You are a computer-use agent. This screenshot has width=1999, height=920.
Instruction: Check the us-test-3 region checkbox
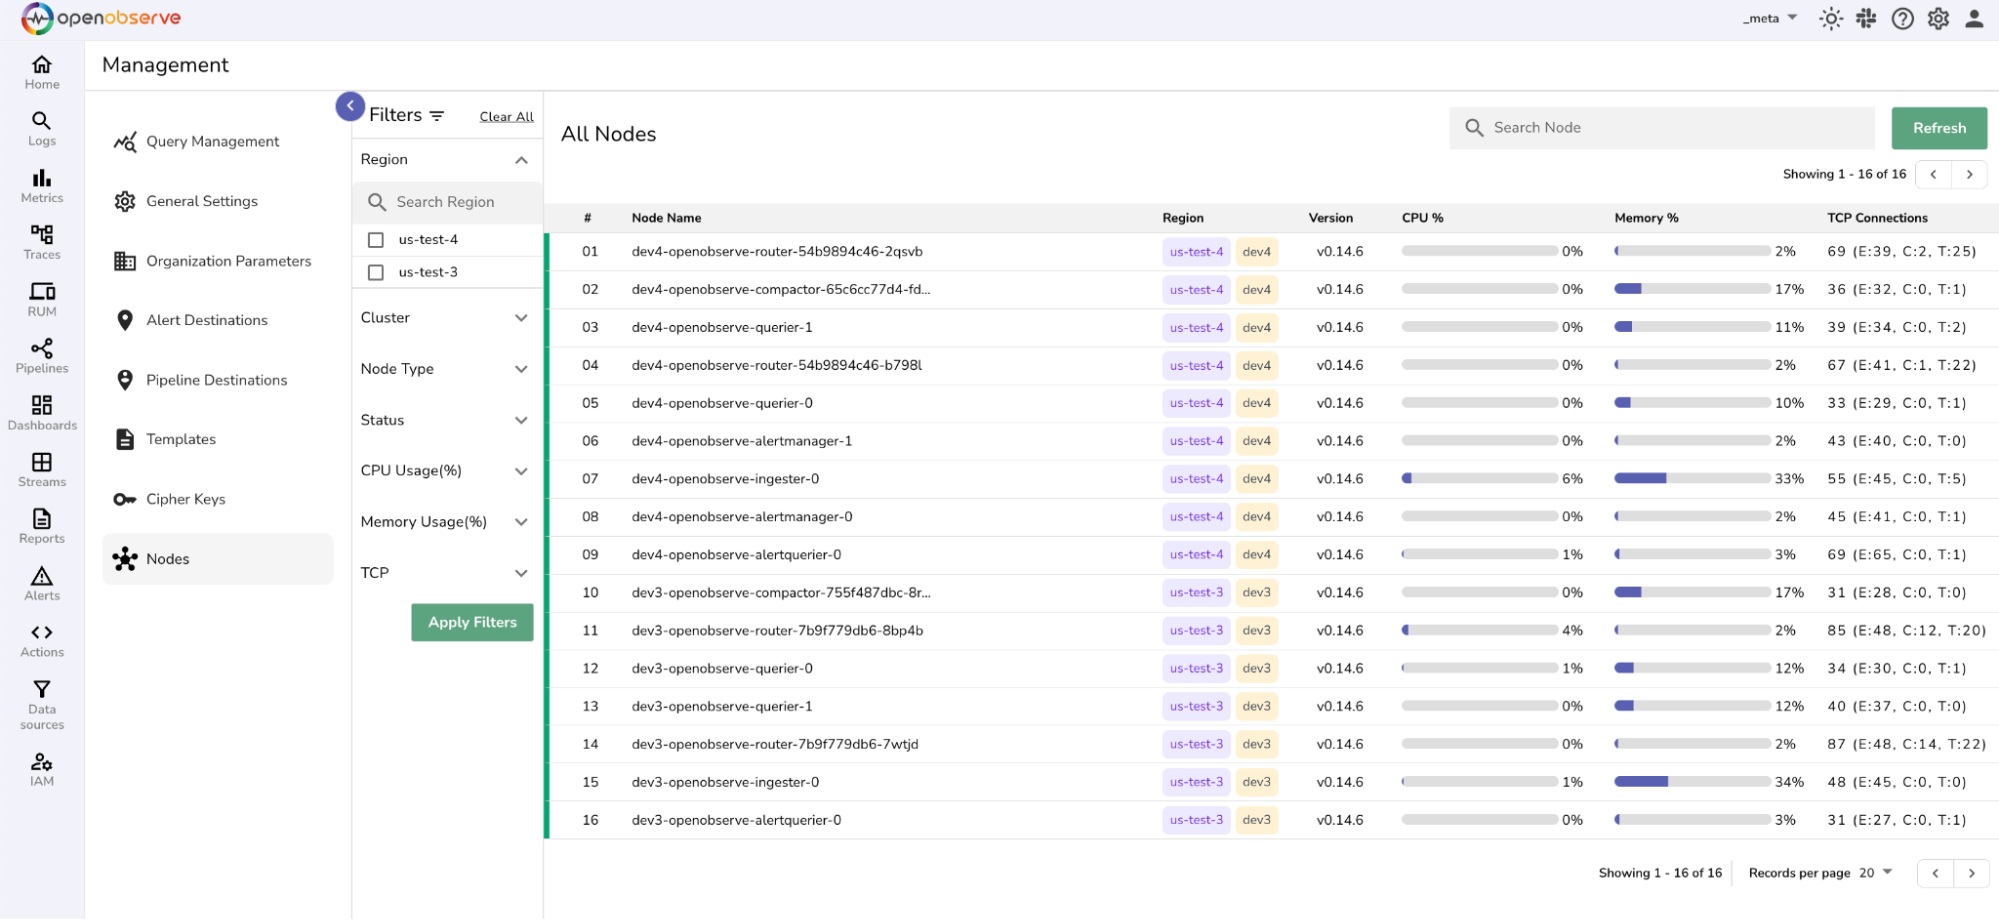point(376,272)
